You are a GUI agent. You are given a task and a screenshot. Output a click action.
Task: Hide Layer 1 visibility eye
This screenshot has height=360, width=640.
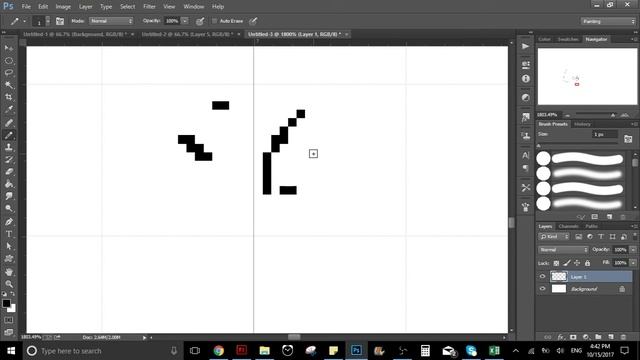[542, 276]
